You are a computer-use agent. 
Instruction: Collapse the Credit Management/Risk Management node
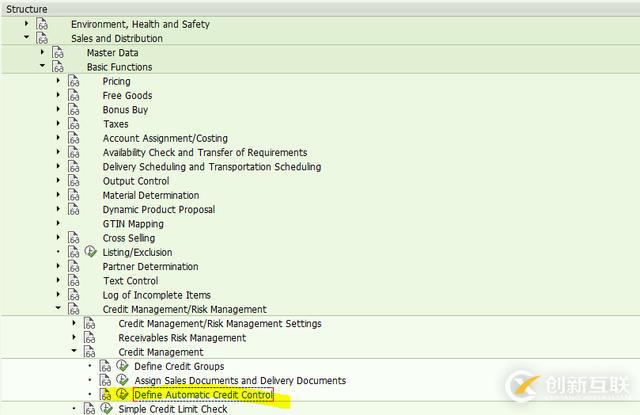tap(58, 308)
